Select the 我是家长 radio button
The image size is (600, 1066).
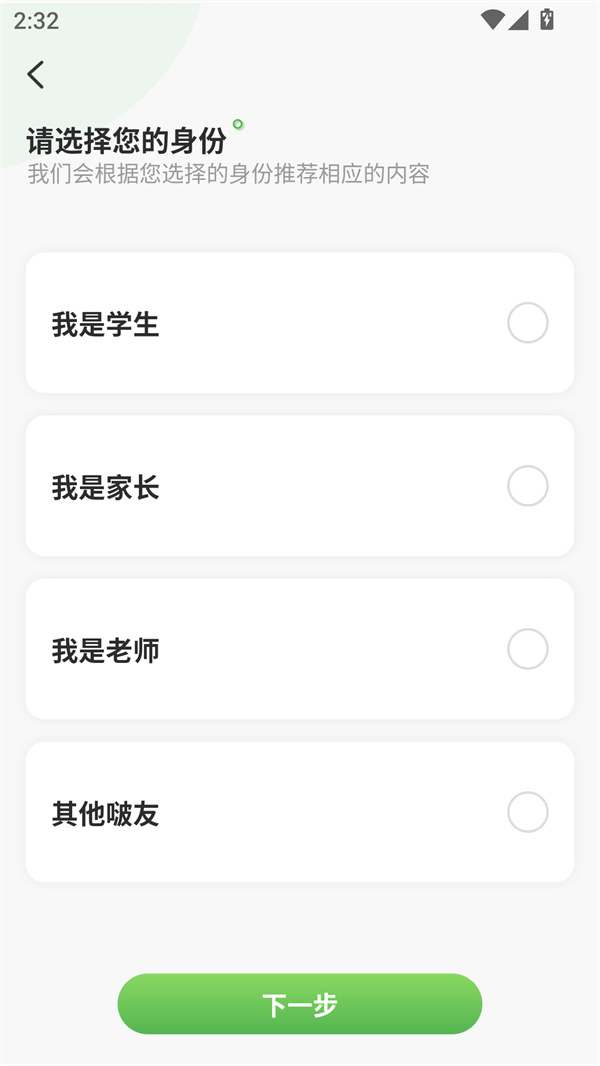[528, 486]
